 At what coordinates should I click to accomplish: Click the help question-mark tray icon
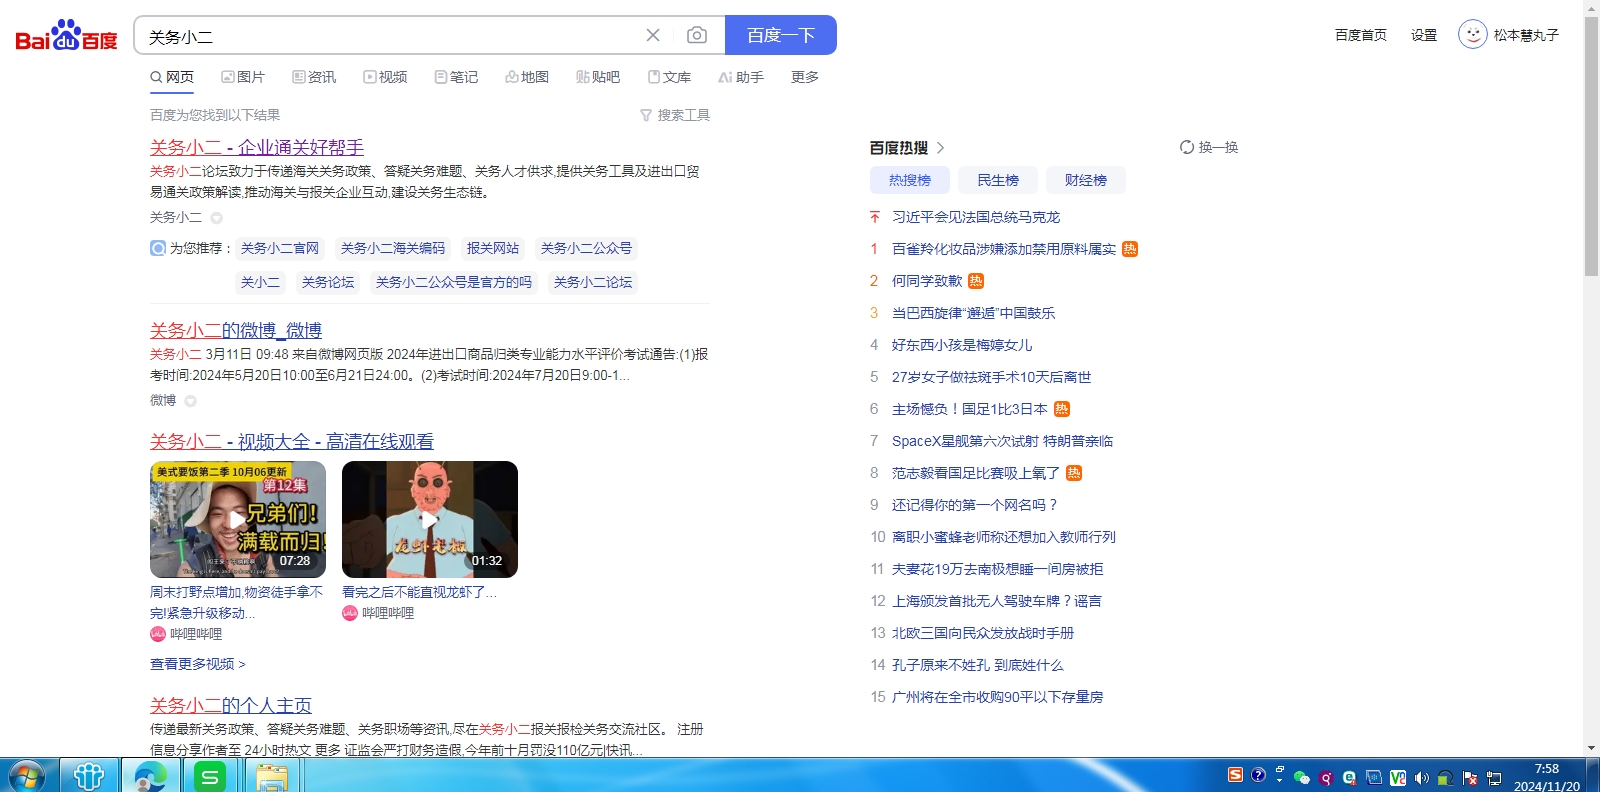pyautogui.click(x=1259, y=775)
